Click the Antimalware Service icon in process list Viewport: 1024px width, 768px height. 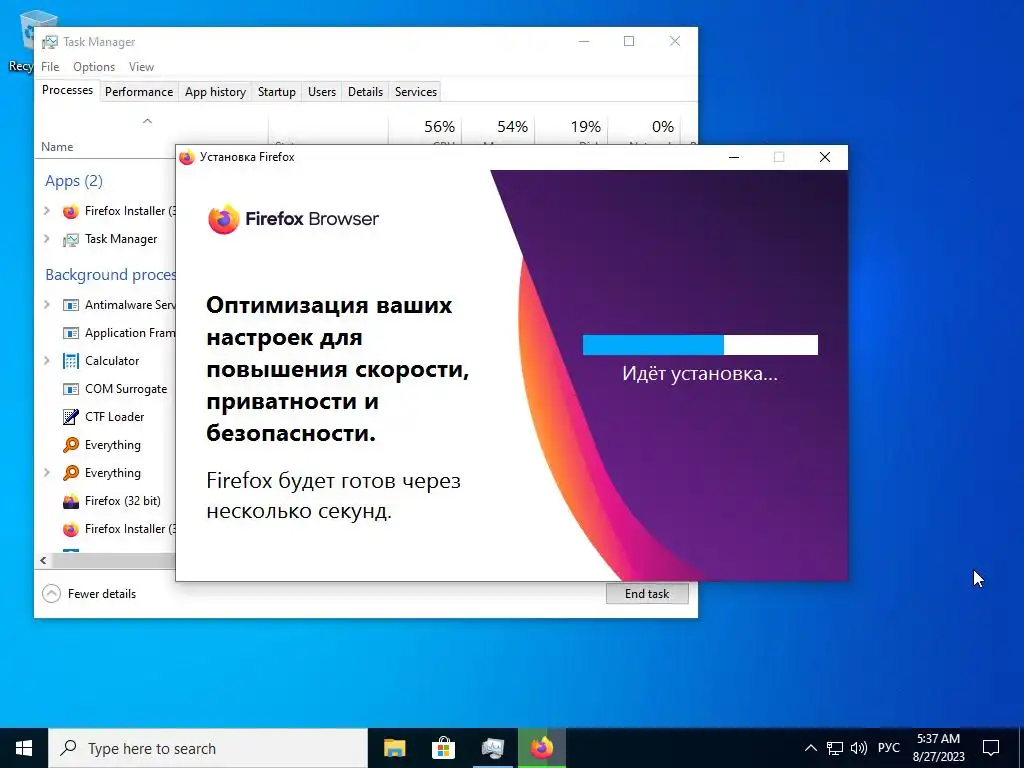(x=71, y=305)
